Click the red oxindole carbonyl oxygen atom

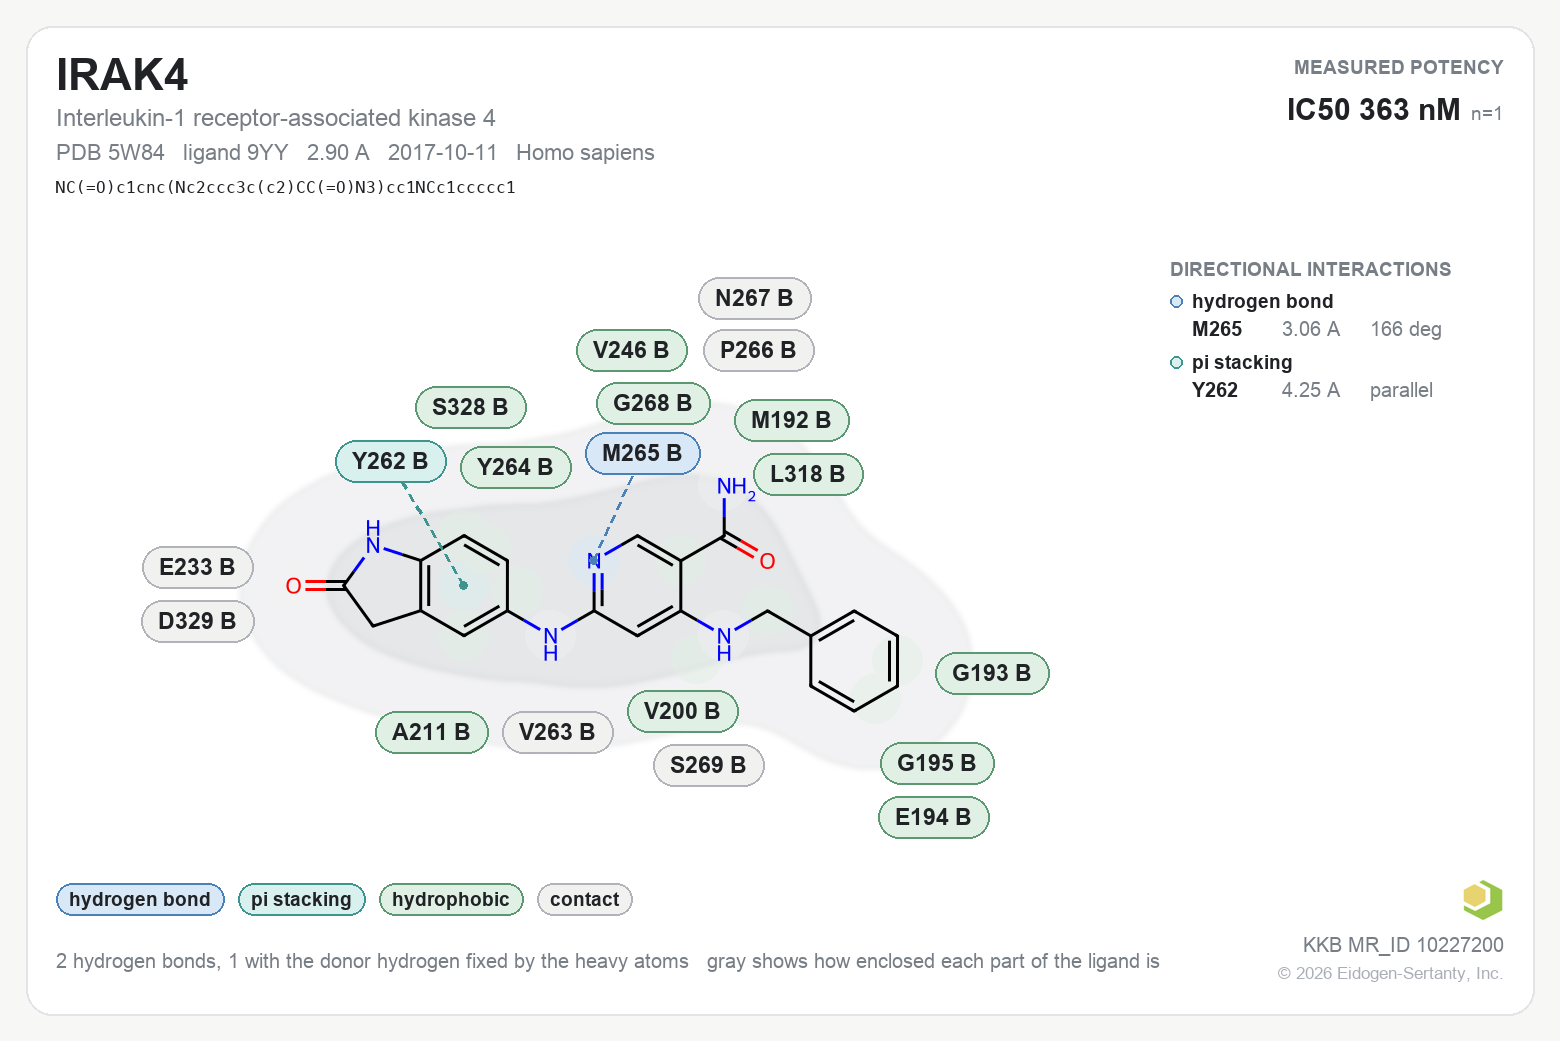293,586
